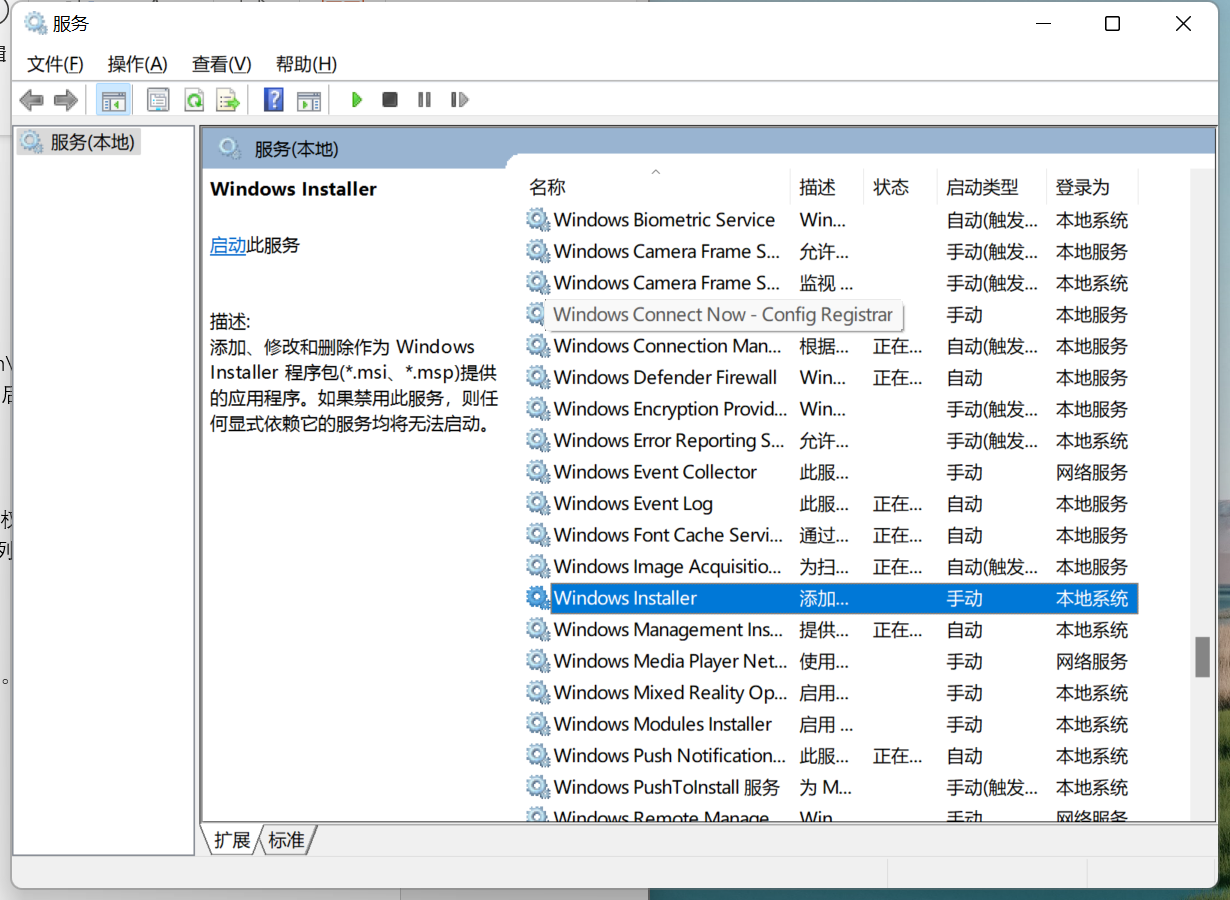Click 手动 startup type of Windows Modules Installer

pos(965,724)
